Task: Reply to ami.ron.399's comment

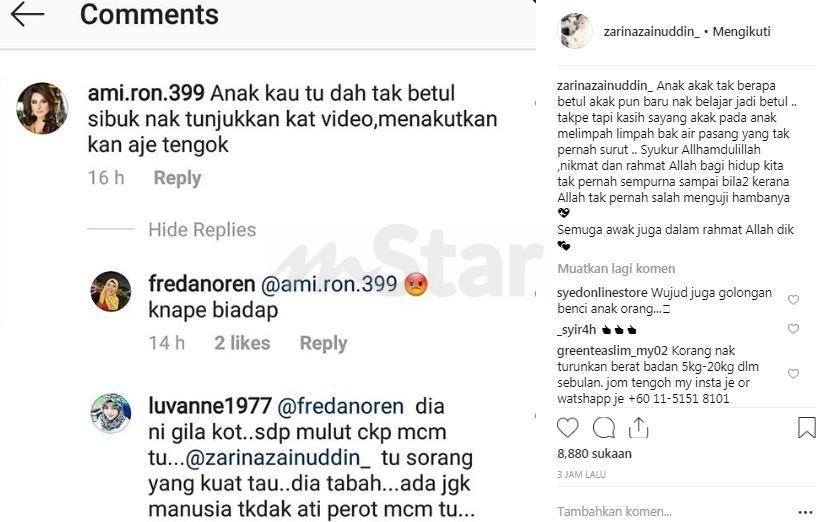Action: 177,178
